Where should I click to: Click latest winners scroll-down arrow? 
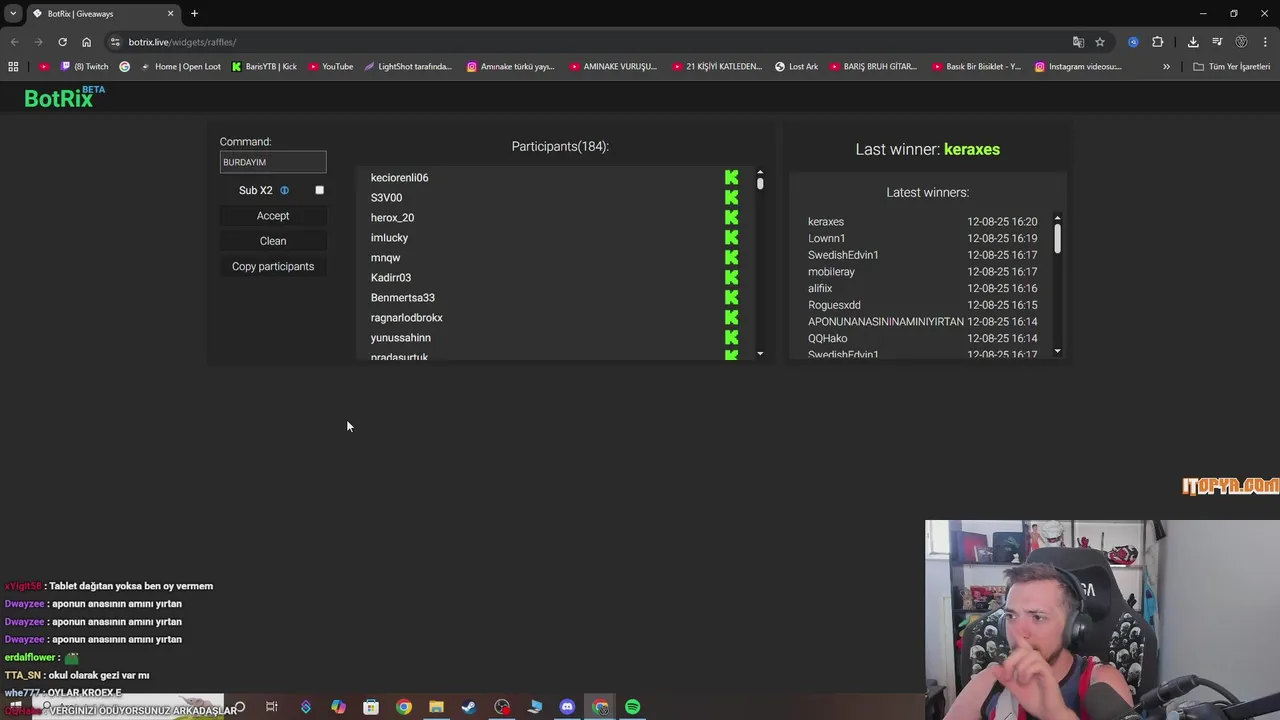[x=1057, y=351]
